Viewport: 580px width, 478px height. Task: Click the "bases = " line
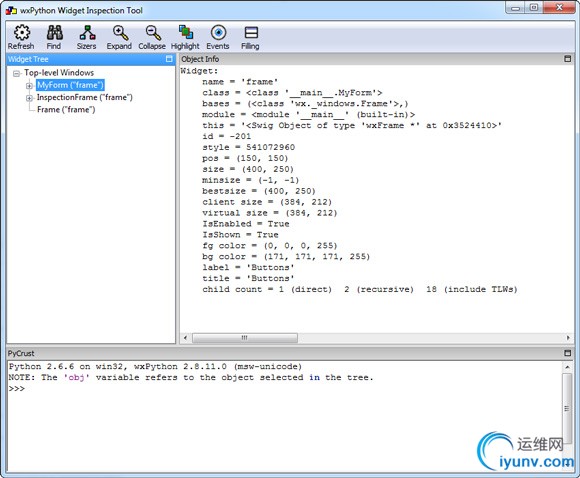[x=305, y=104]
